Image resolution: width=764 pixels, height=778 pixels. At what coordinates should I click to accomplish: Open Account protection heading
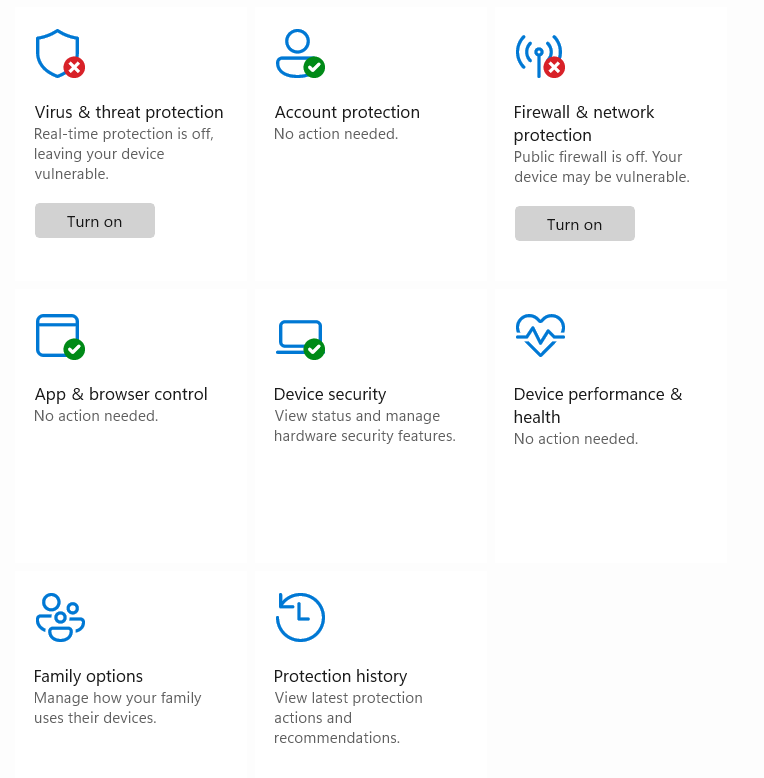pos(347,112)
